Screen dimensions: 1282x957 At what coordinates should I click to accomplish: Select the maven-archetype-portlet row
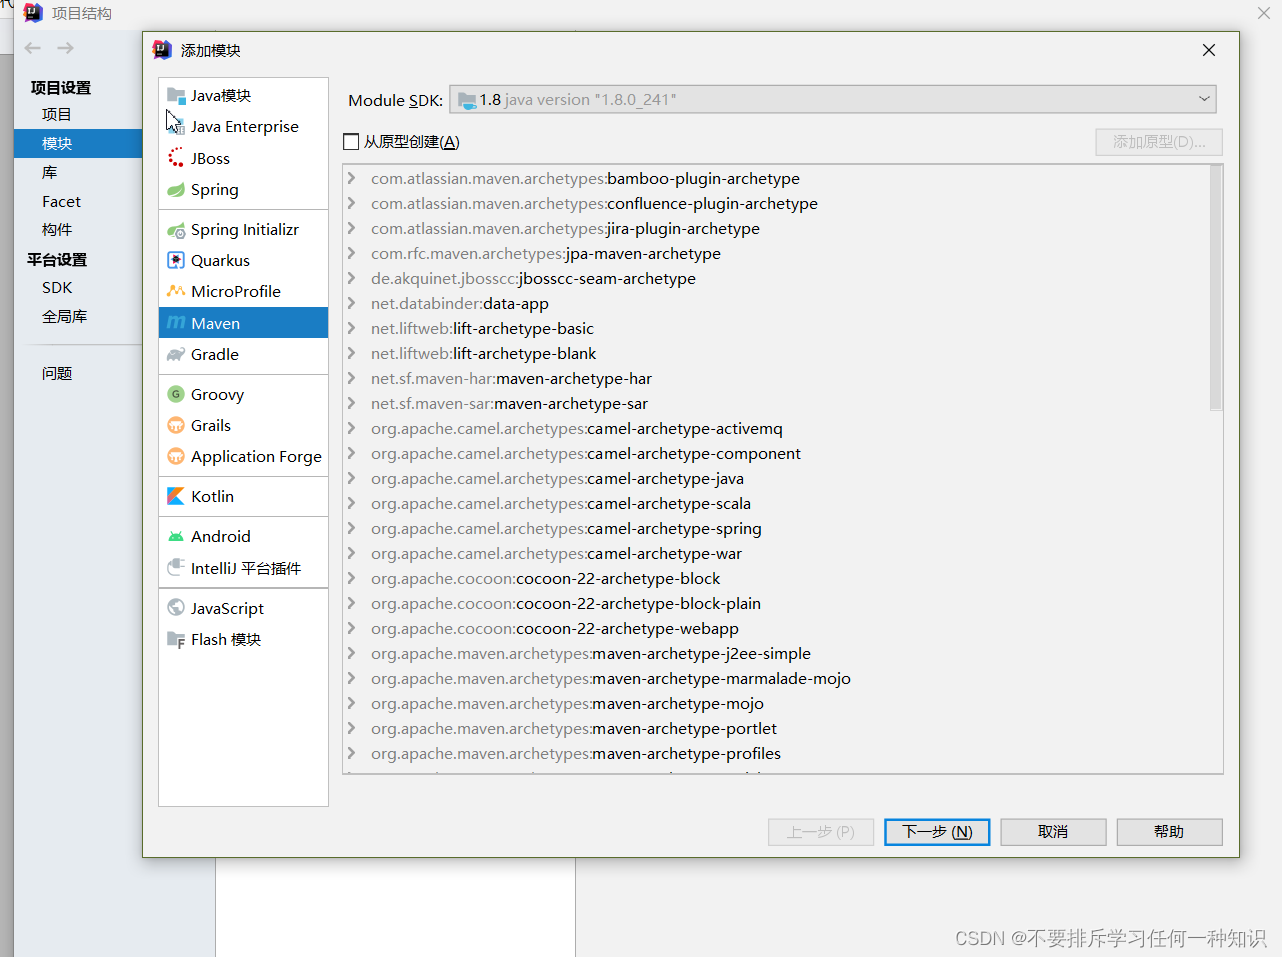(x=776, y=728)
